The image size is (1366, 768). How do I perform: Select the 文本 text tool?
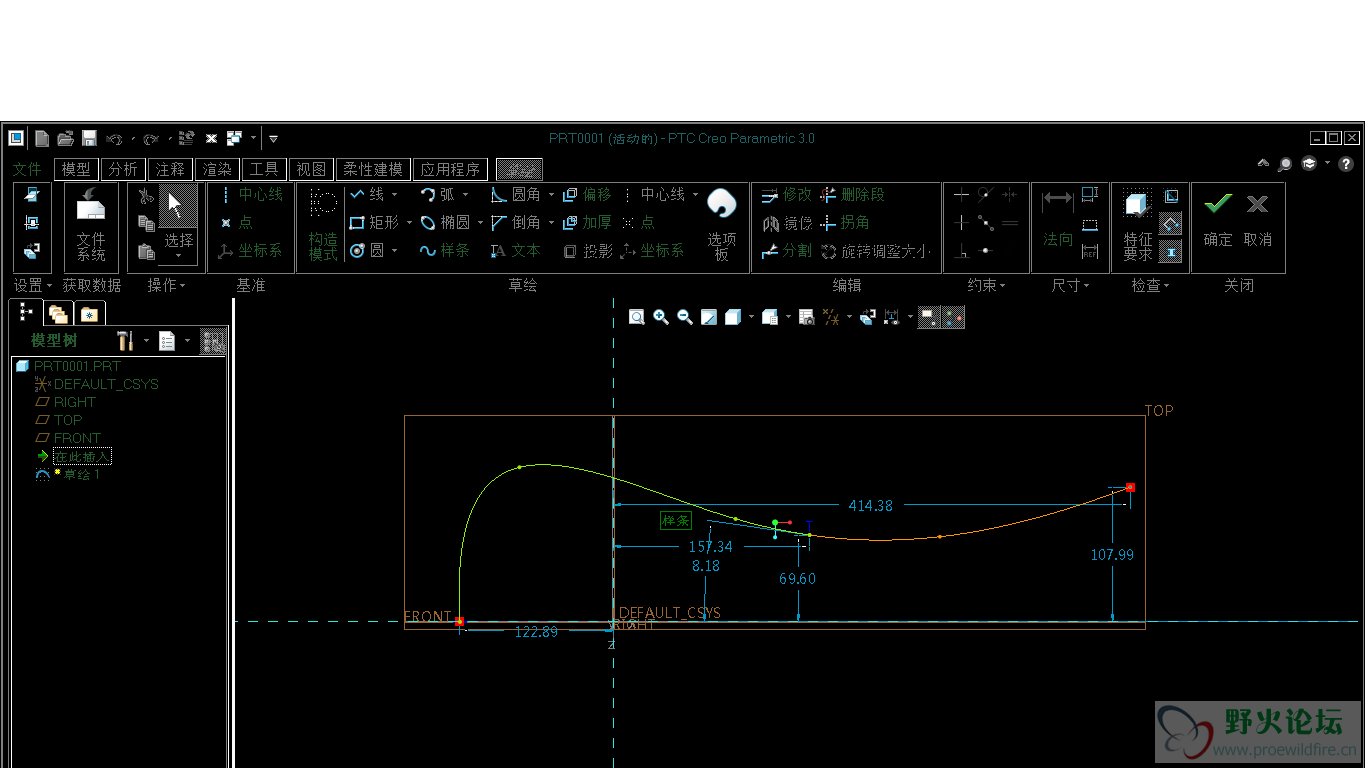click(x=516, y=250)
